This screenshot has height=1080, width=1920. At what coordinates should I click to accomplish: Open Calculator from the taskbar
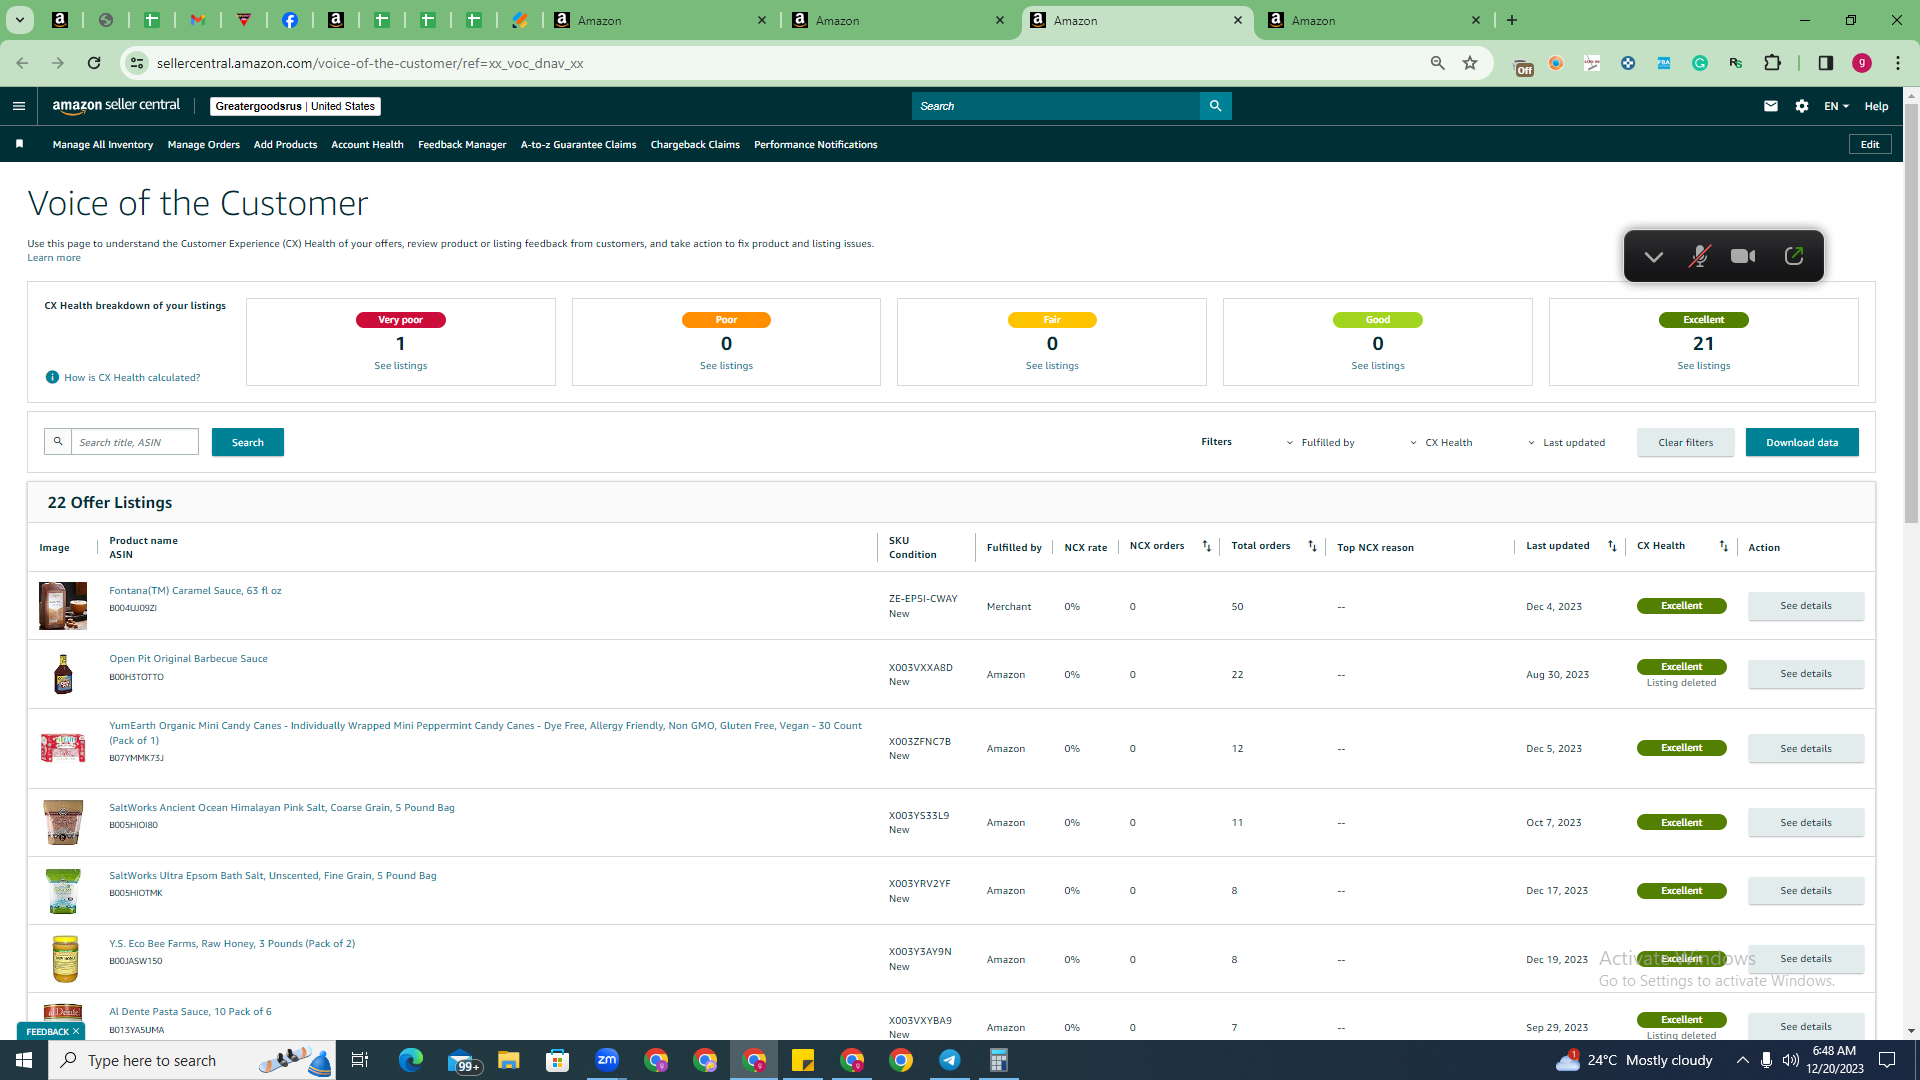tap(999, 1060)
